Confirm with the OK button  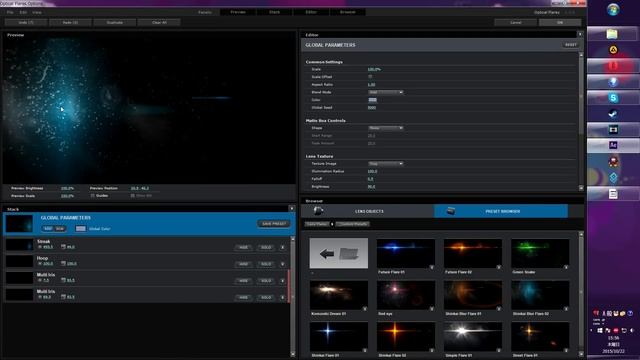point(560,22)
